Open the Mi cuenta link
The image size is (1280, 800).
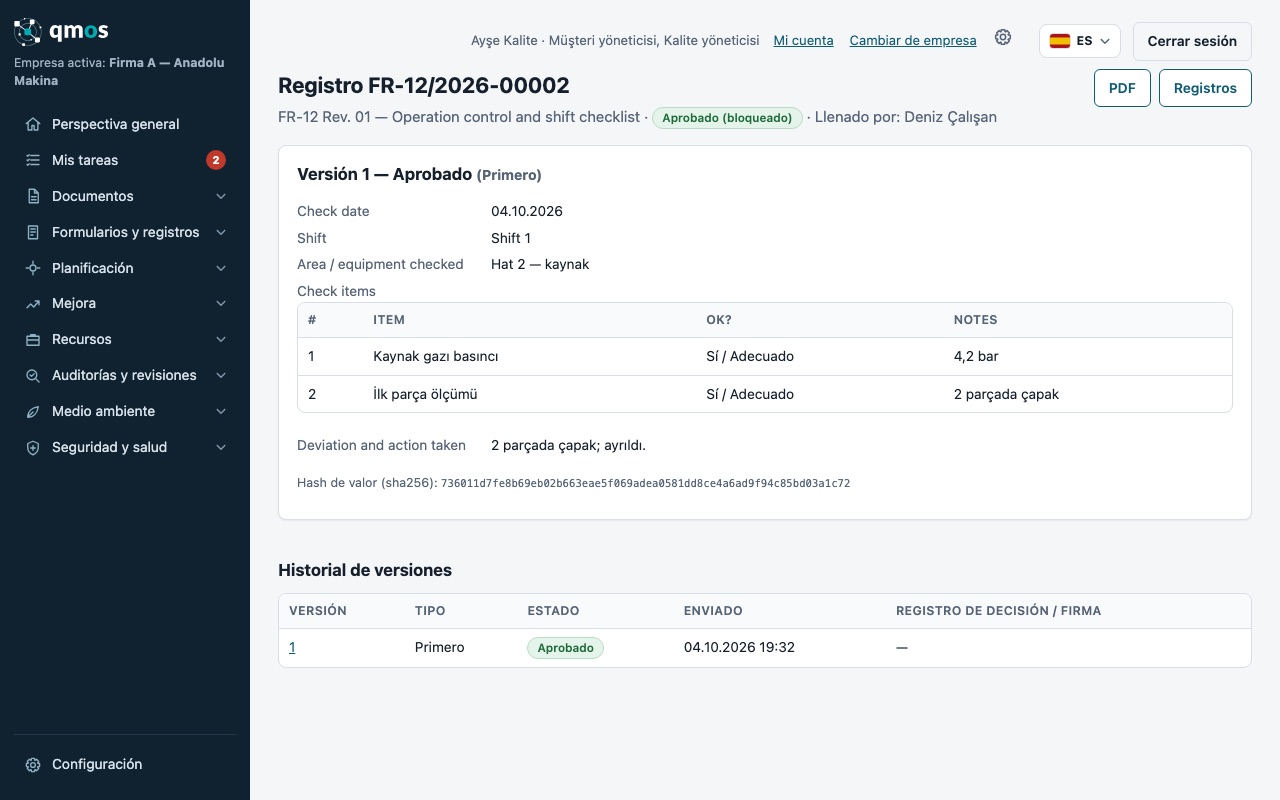tap(804, 41)
